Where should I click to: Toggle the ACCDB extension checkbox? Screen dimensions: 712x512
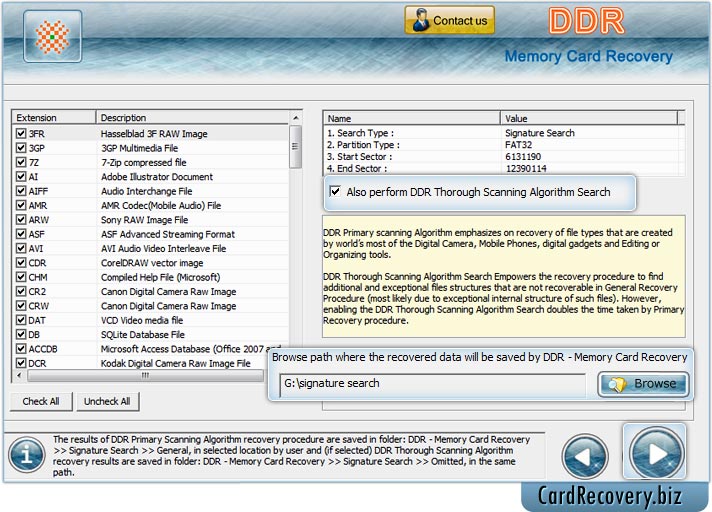point(21,349)
